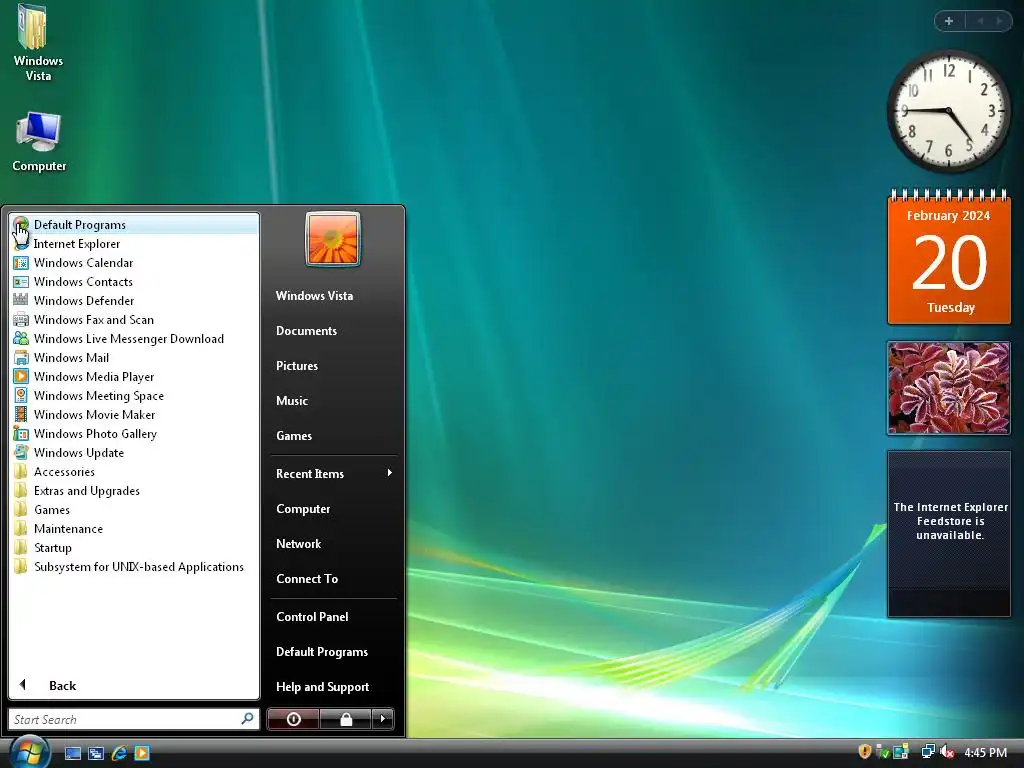Viewport: 1024px width, 768px height.
Task: Expand the Accessories folder
Action: point(135,472)
